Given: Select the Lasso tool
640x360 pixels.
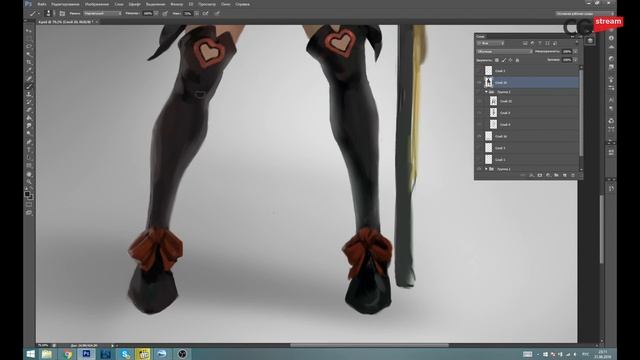Looking at the screenshot, I should (x=29, y=47).
